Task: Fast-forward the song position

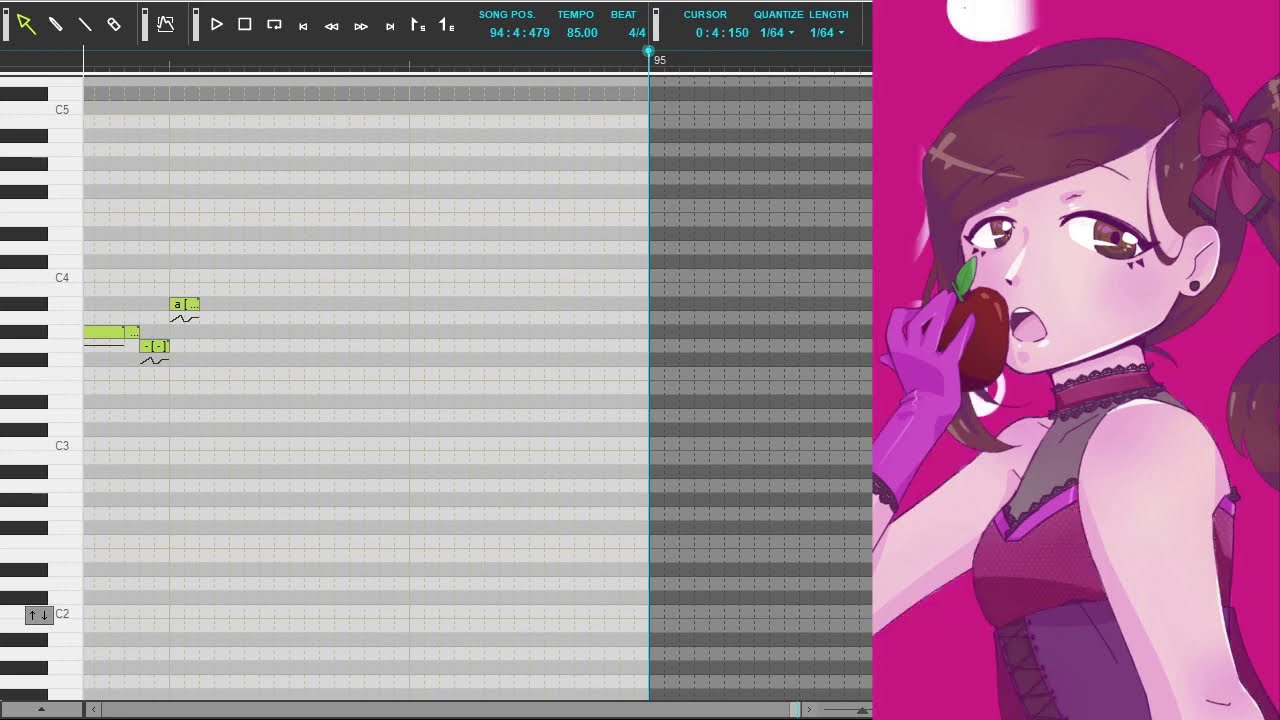Action: (x=361, y=26)
